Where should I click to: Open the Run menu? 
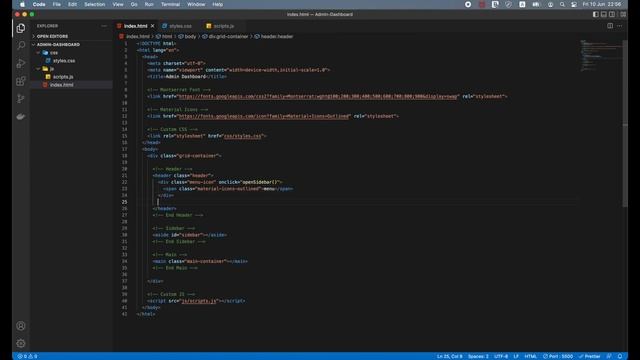pos(149,4)
